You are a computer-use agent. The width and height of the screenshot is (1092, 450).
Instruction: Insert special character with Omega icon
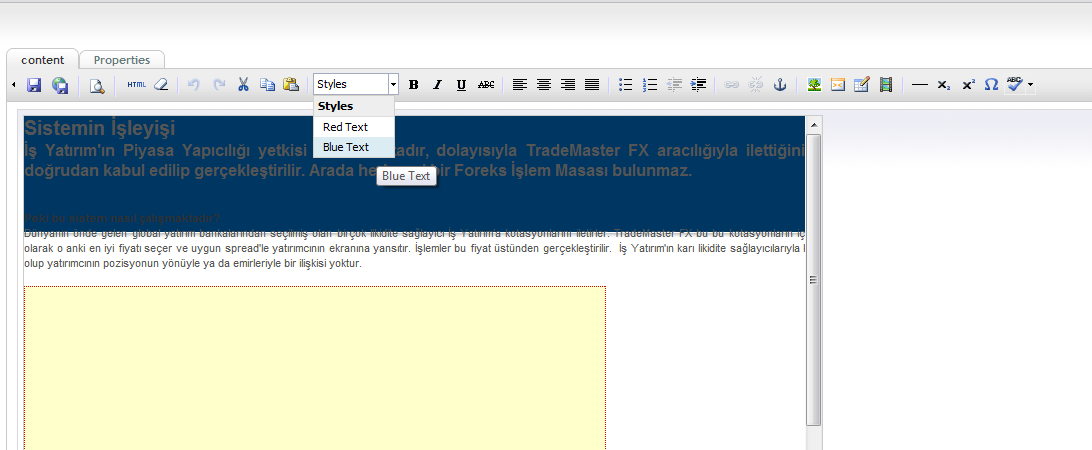coord(991,85)
